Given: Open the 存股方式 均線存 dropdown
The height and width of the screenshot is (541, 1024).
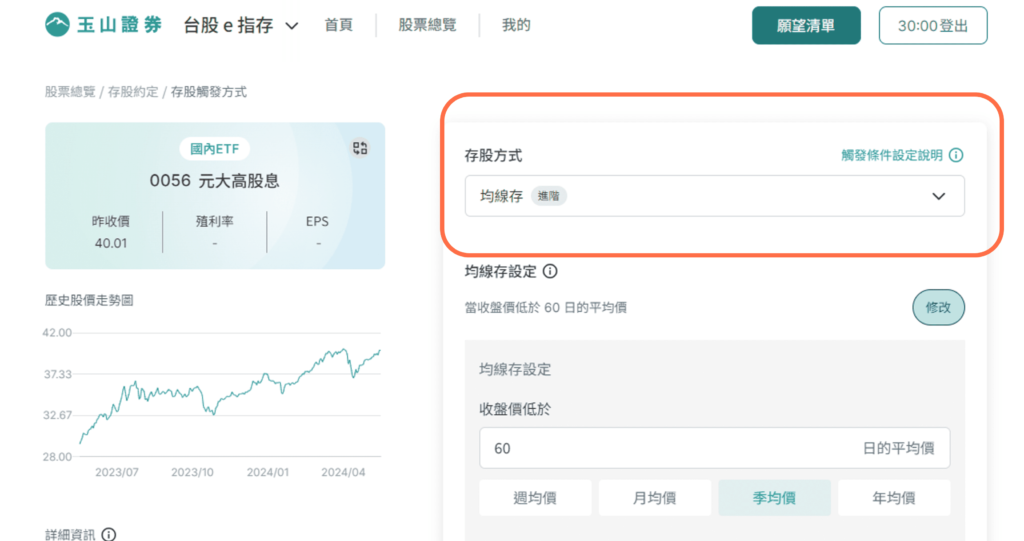Looking at the screenshot, I should coord(714,196).
